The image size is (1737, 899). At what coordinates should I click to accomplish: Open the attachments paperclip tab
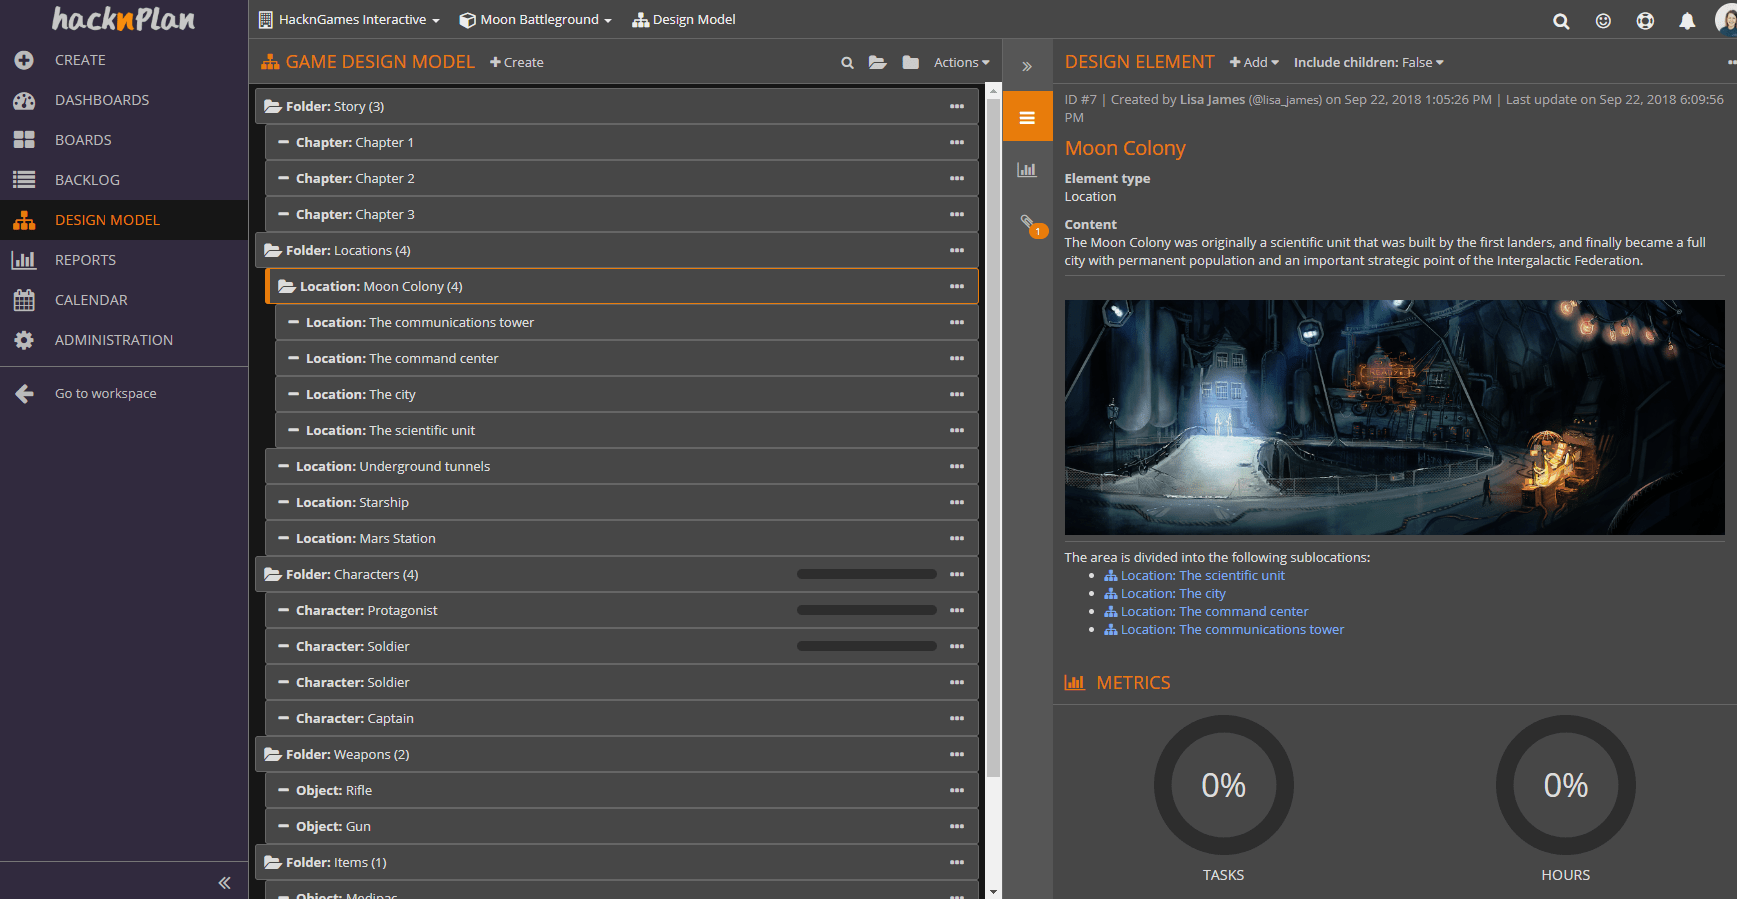click(x=1027, y=223)
